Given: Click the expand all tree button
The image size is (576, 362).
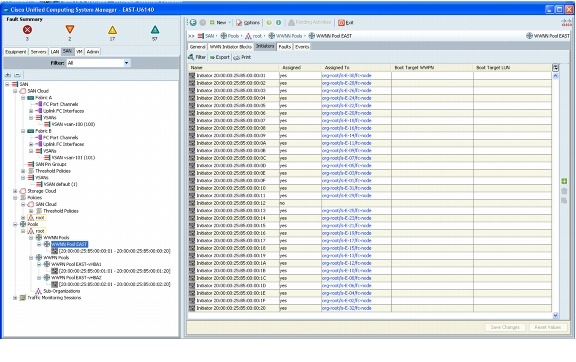Looking at the screenshot, I should click(x=8, y=75).
